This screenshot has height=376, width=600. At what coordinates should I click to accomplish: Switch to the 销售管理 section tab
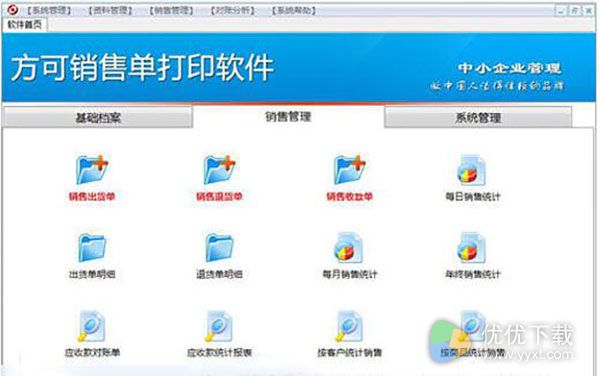[288, 117]
